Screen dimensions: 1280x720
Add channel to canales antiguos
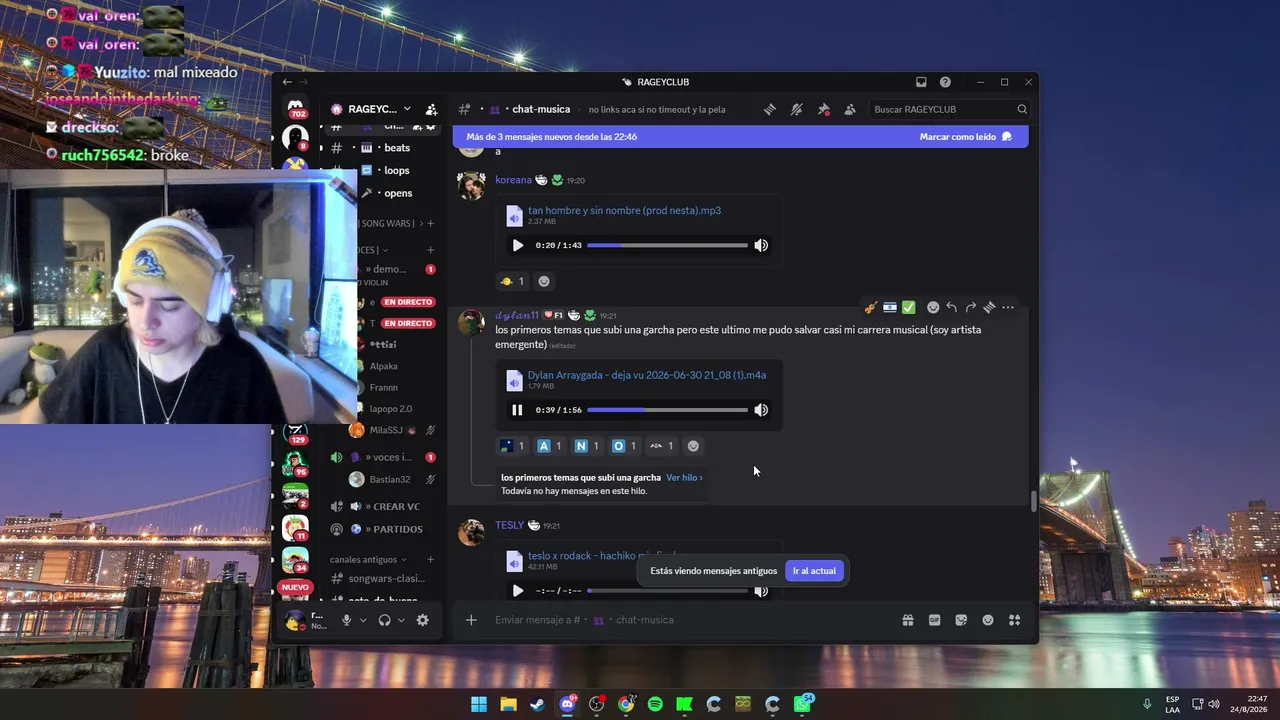[x=431, y=559]
